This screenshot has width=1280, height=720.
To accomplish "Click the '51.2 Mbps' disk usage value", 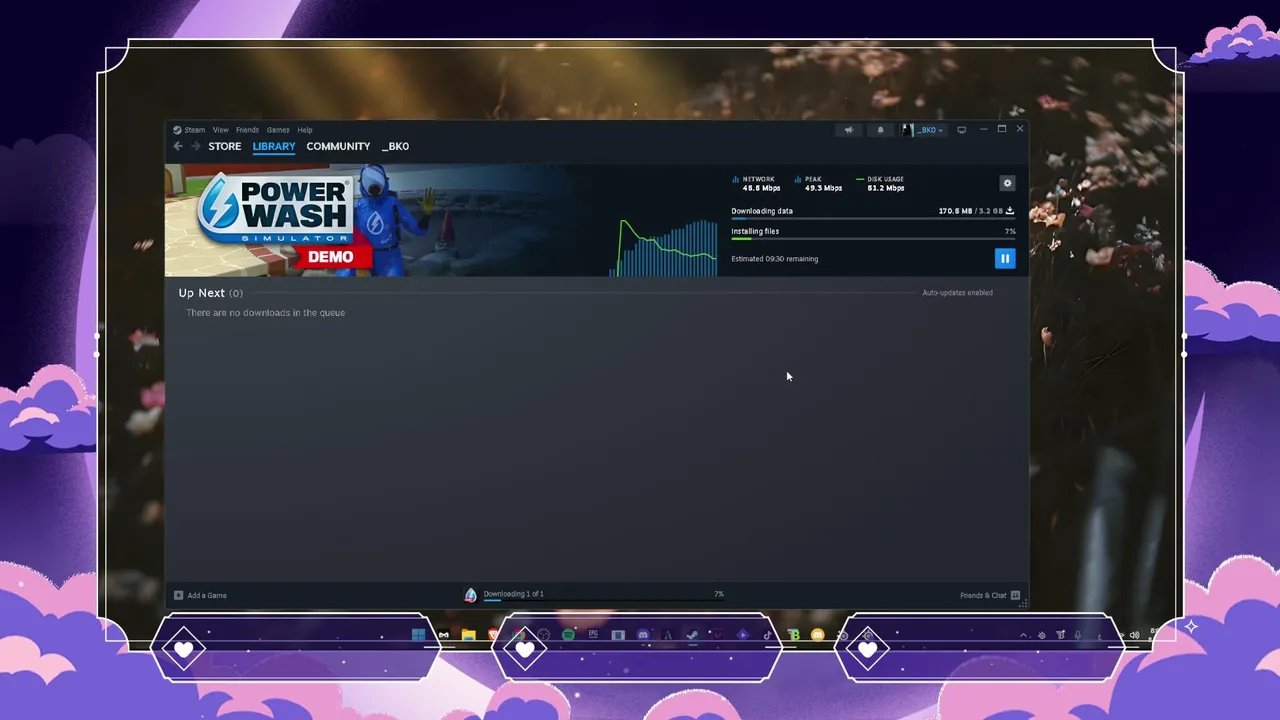I will pos(885,188).
